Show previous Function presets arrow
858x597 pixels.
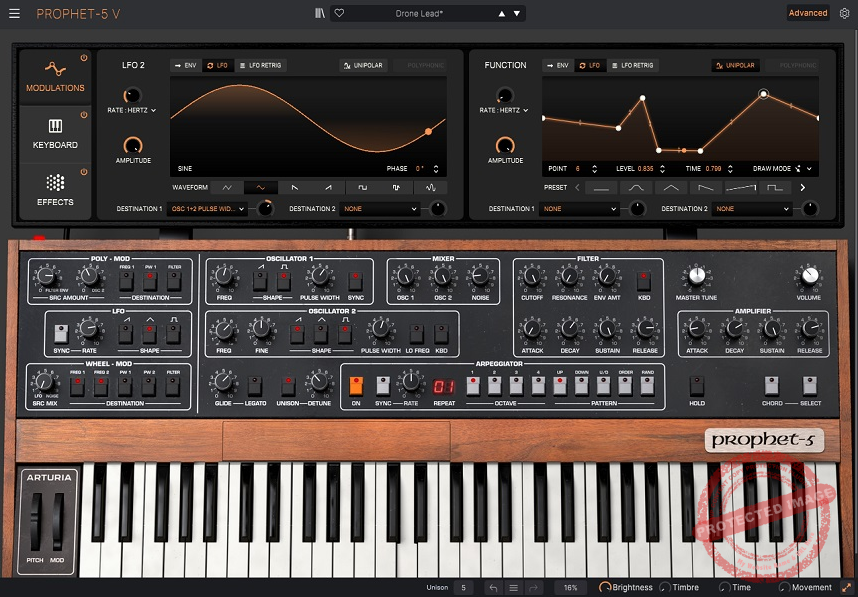pyautogui.click(x=577, y=188)
